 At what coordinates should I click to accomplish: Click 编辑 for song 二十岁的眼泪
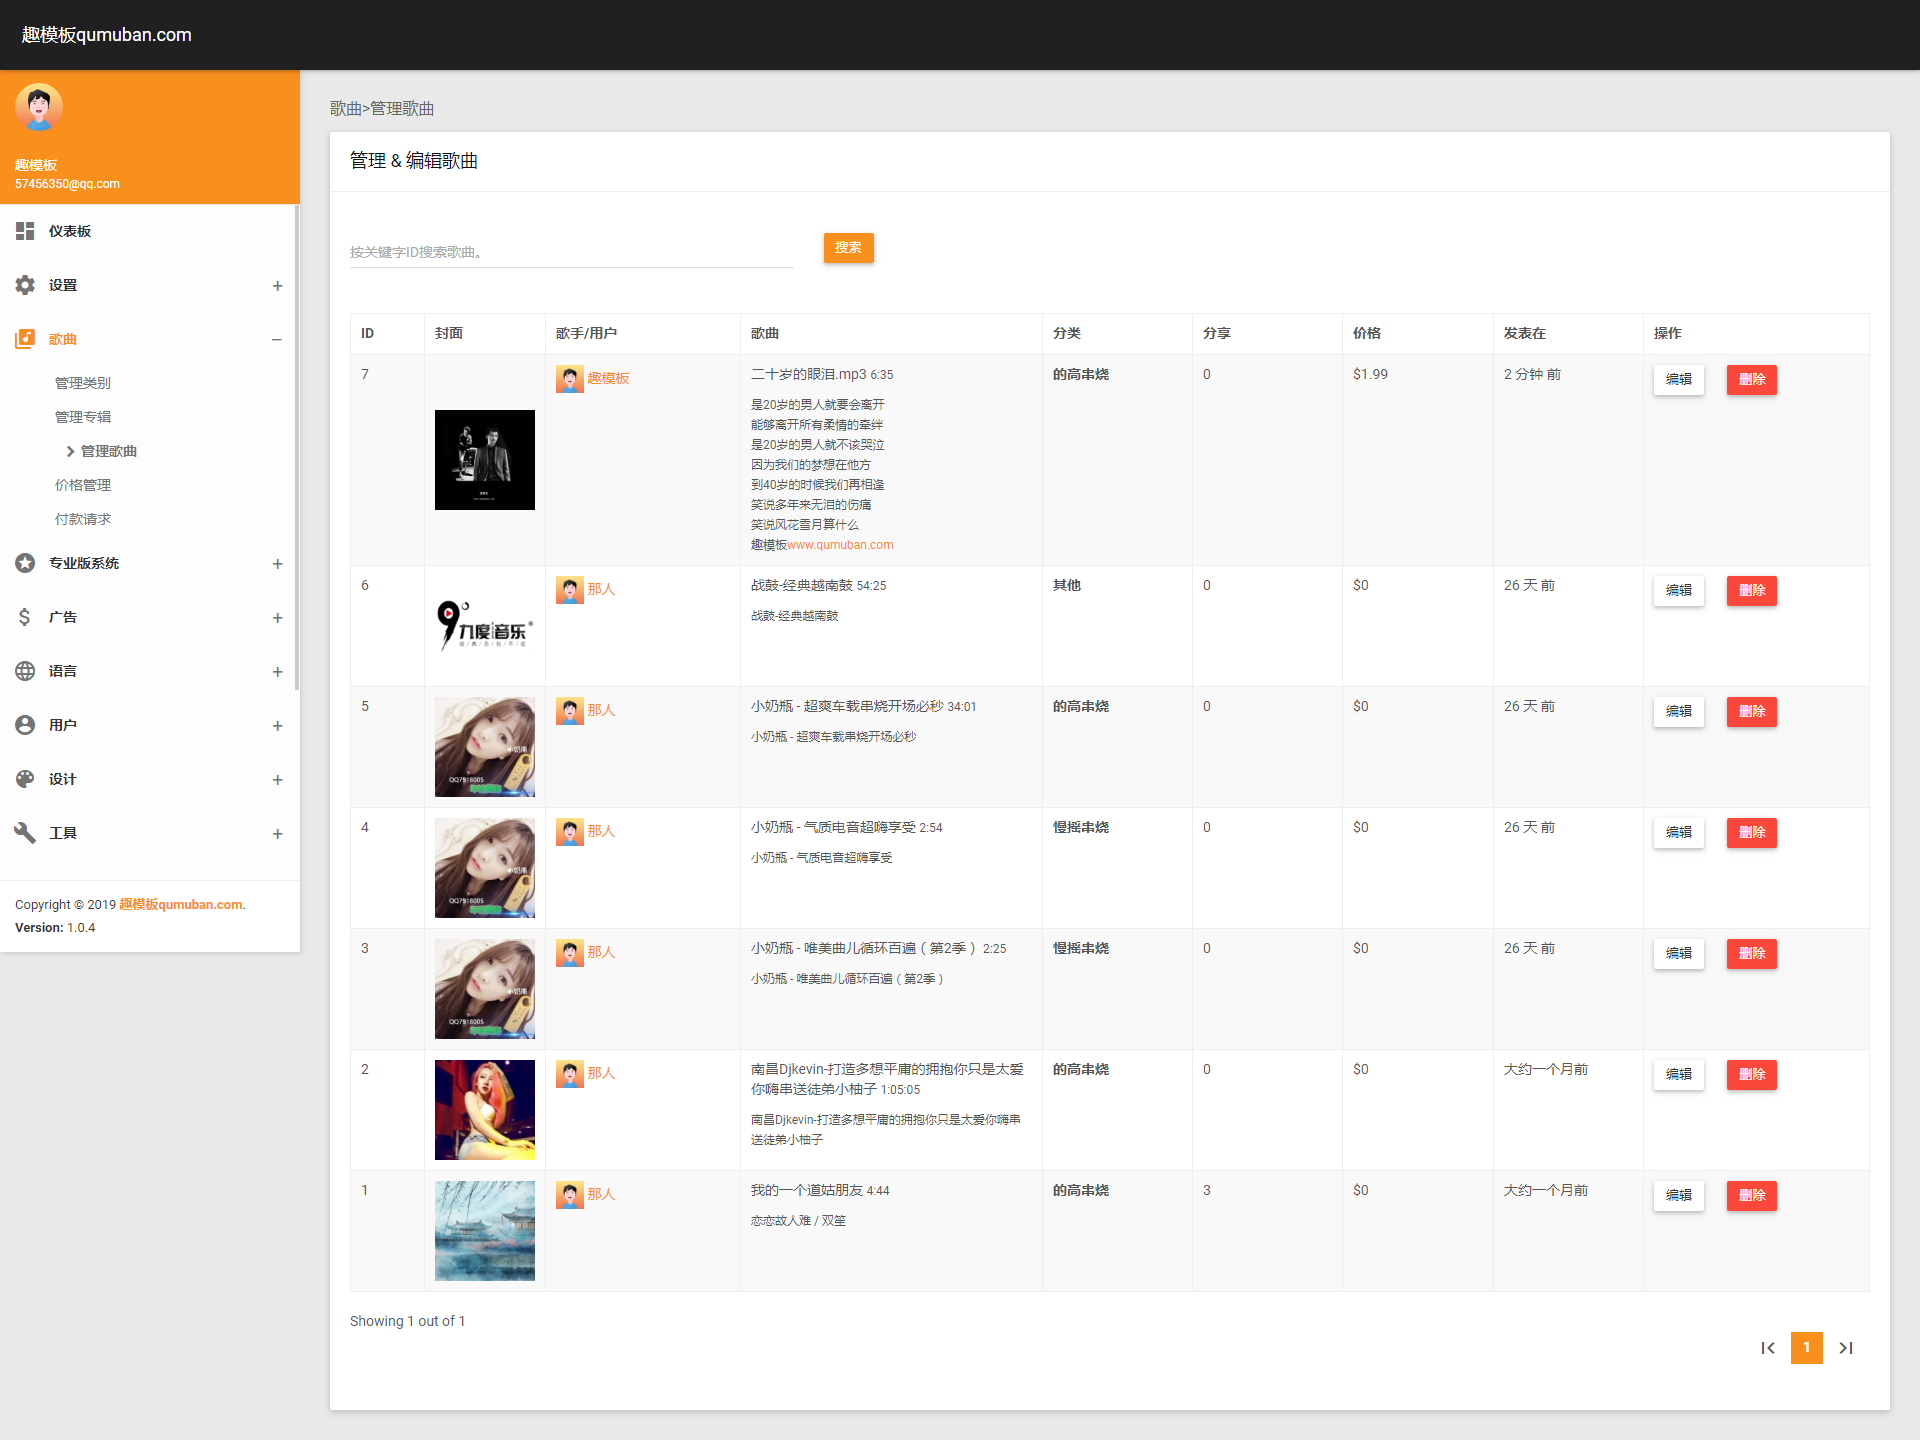click(x=1679, y=380)
